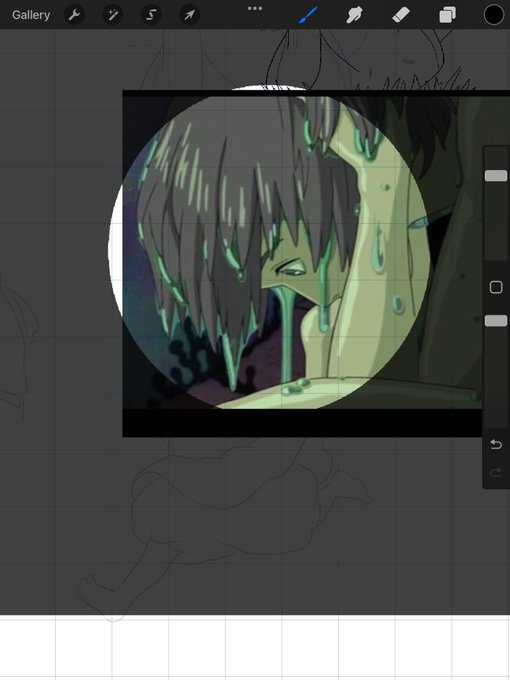Screen dimensions: 510x680
Task: Select the Brush tool
Action: (x=308, y=15)
